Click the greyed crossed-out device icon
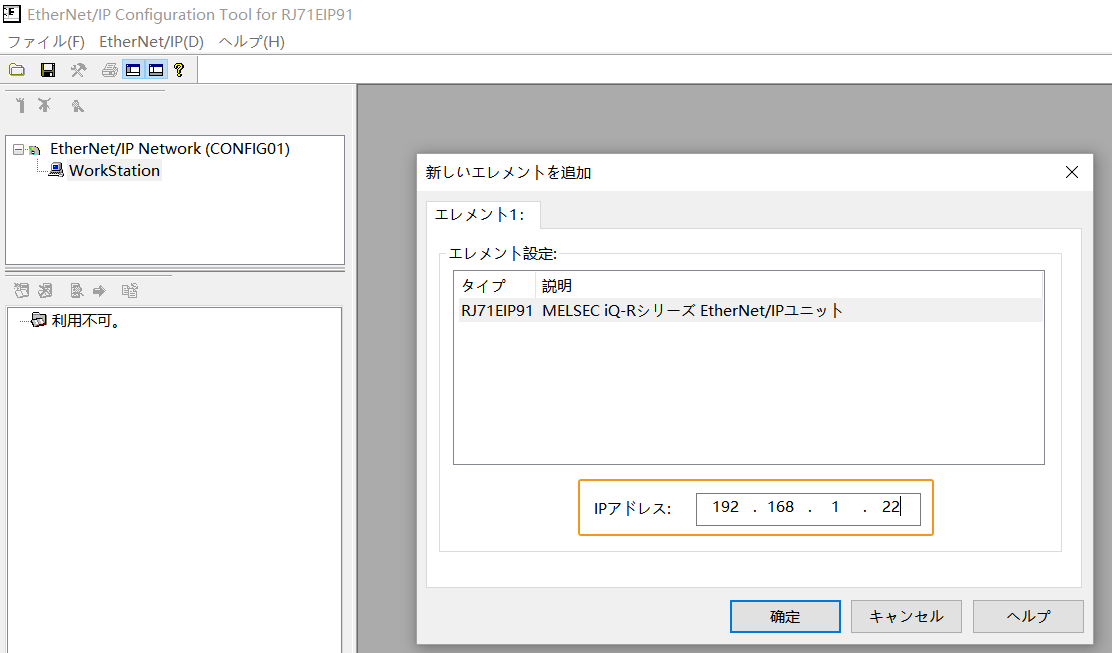This screenshot has width=1112, height=653. tap(45, 106)
